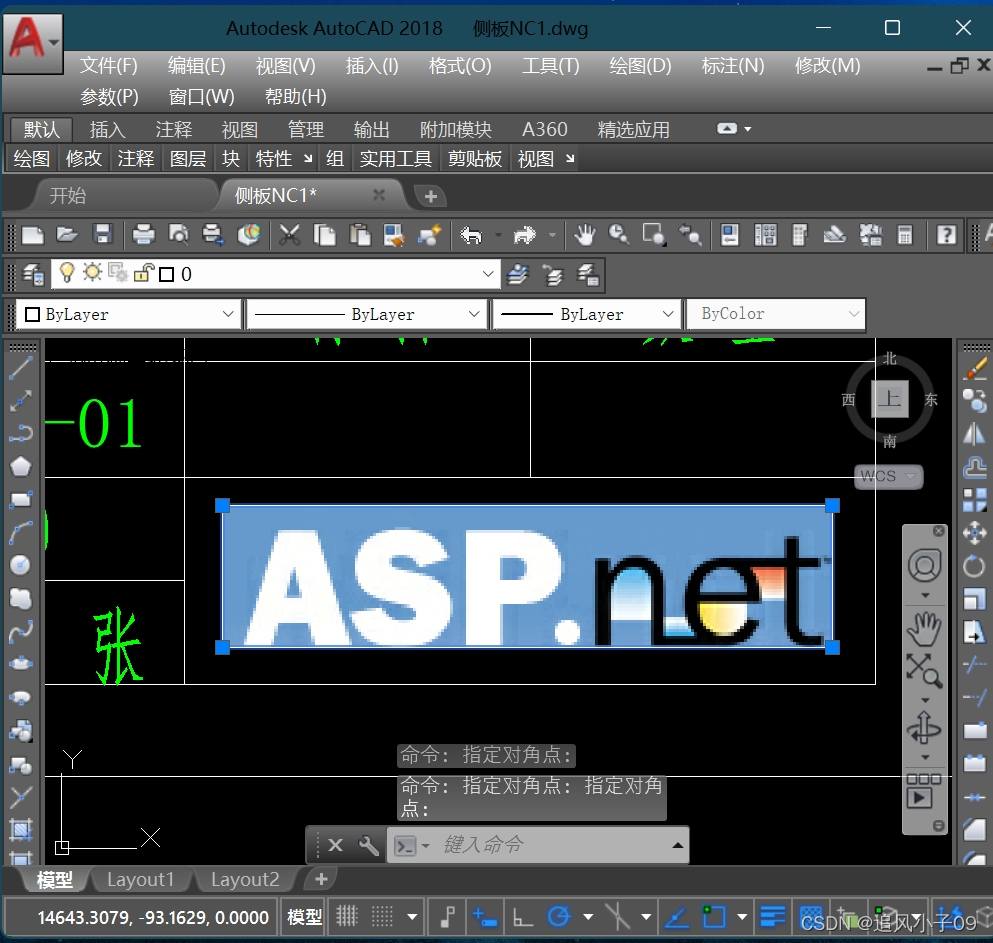The image size is (993, 943).
Task: Select the top-left blue grip of the ASP.net image
Action: coord(222,505)
